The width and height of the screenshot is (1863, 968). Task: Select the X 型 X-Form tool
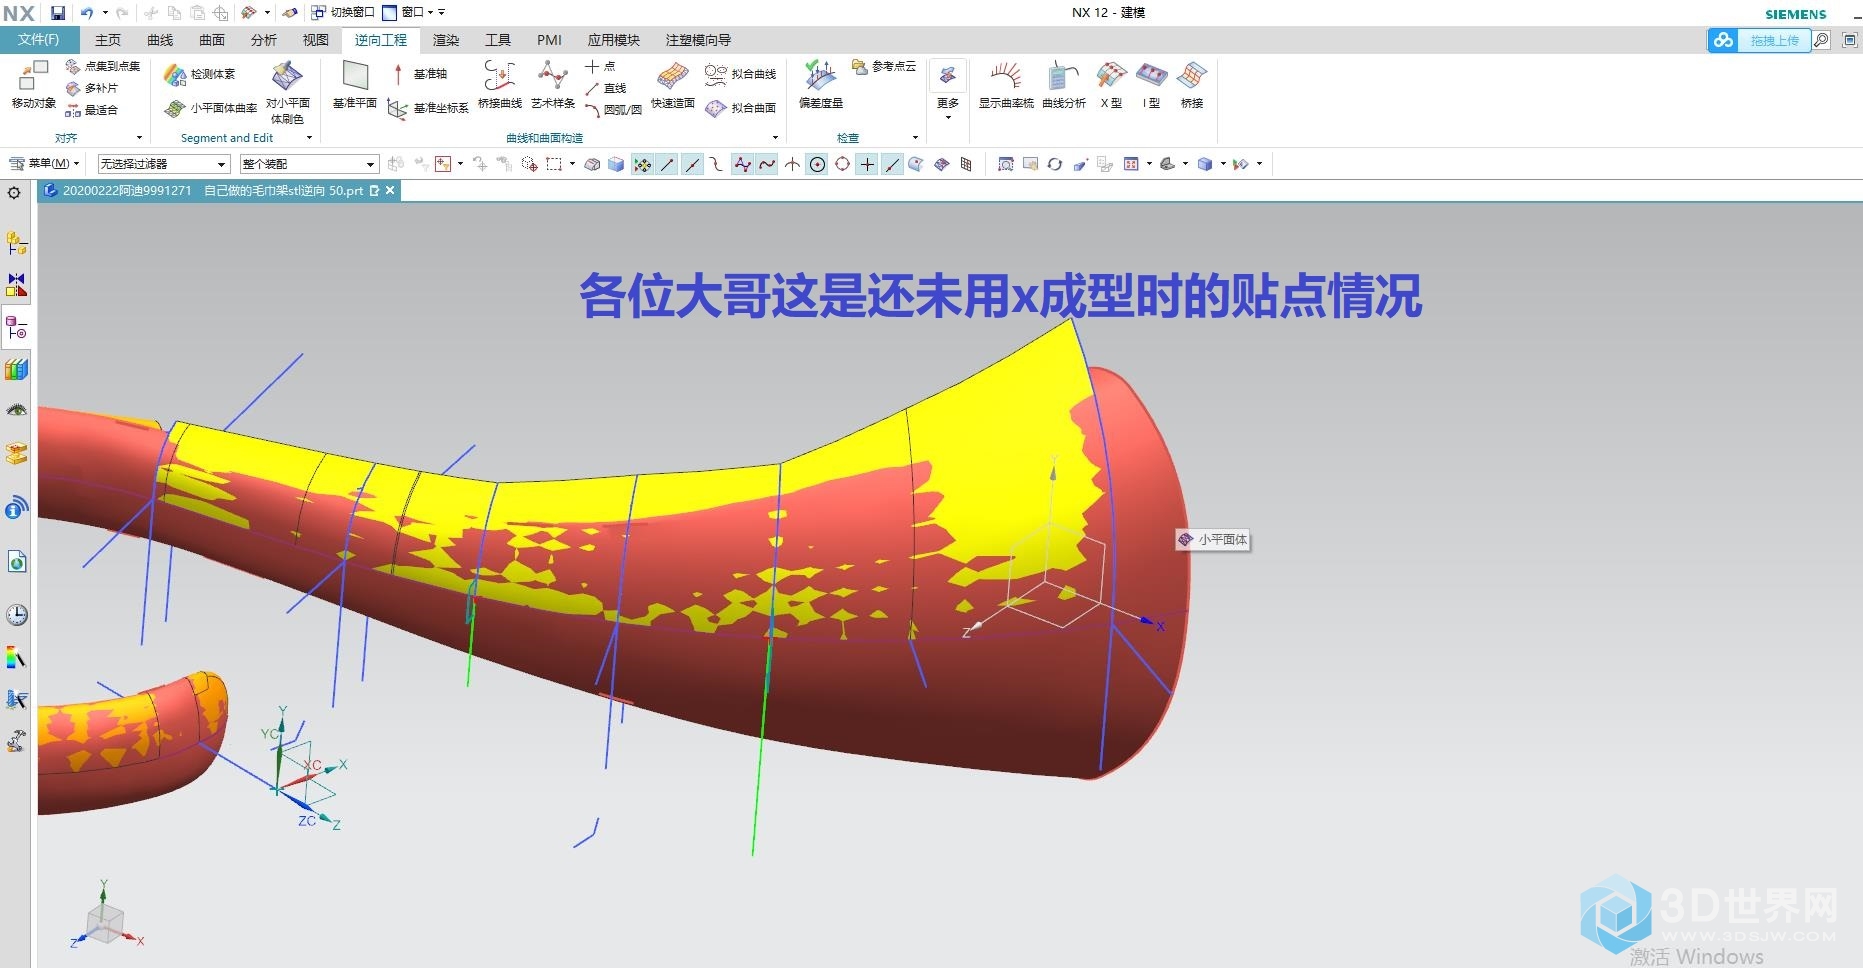point(1111,84)
